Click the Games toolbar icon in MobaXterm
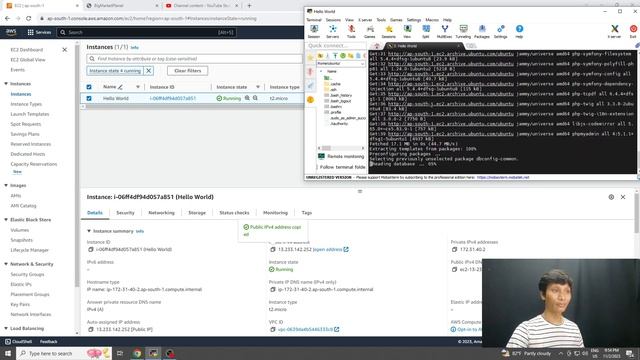 (x=370, y=31)
